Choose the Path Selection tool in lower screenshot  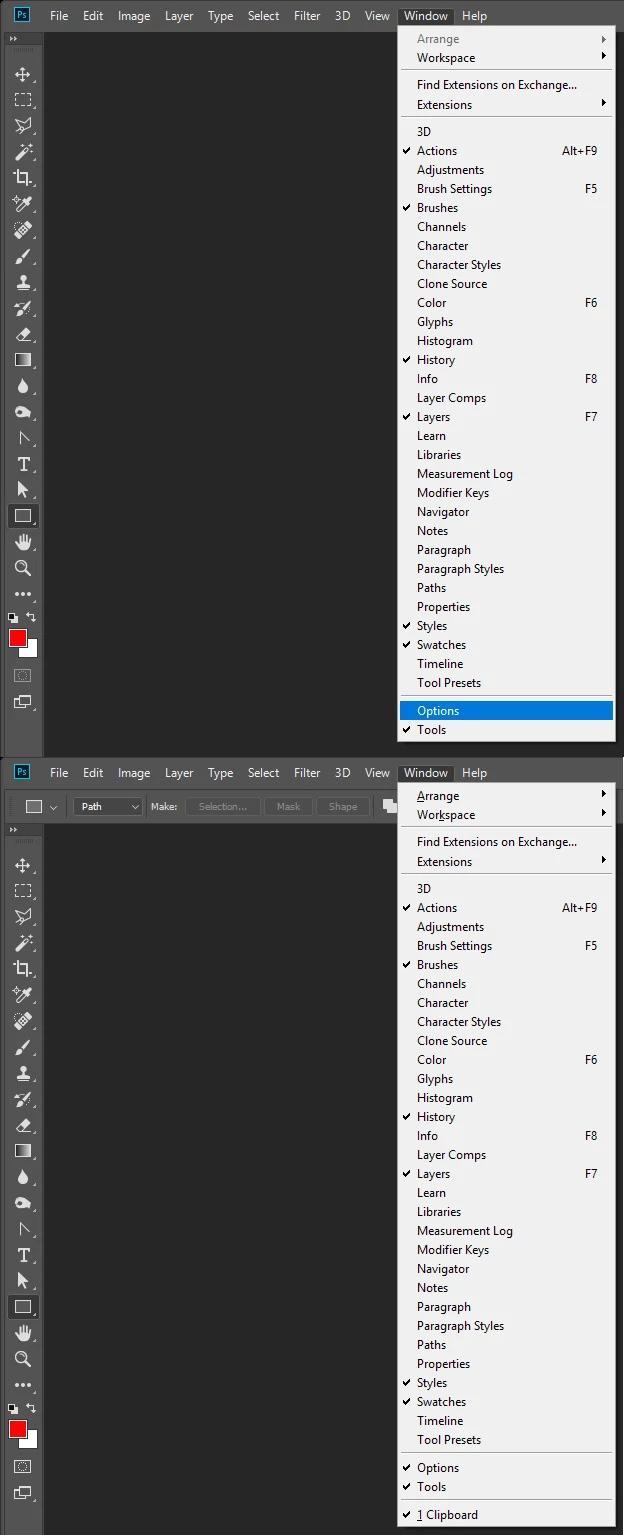click(22, 1281)
